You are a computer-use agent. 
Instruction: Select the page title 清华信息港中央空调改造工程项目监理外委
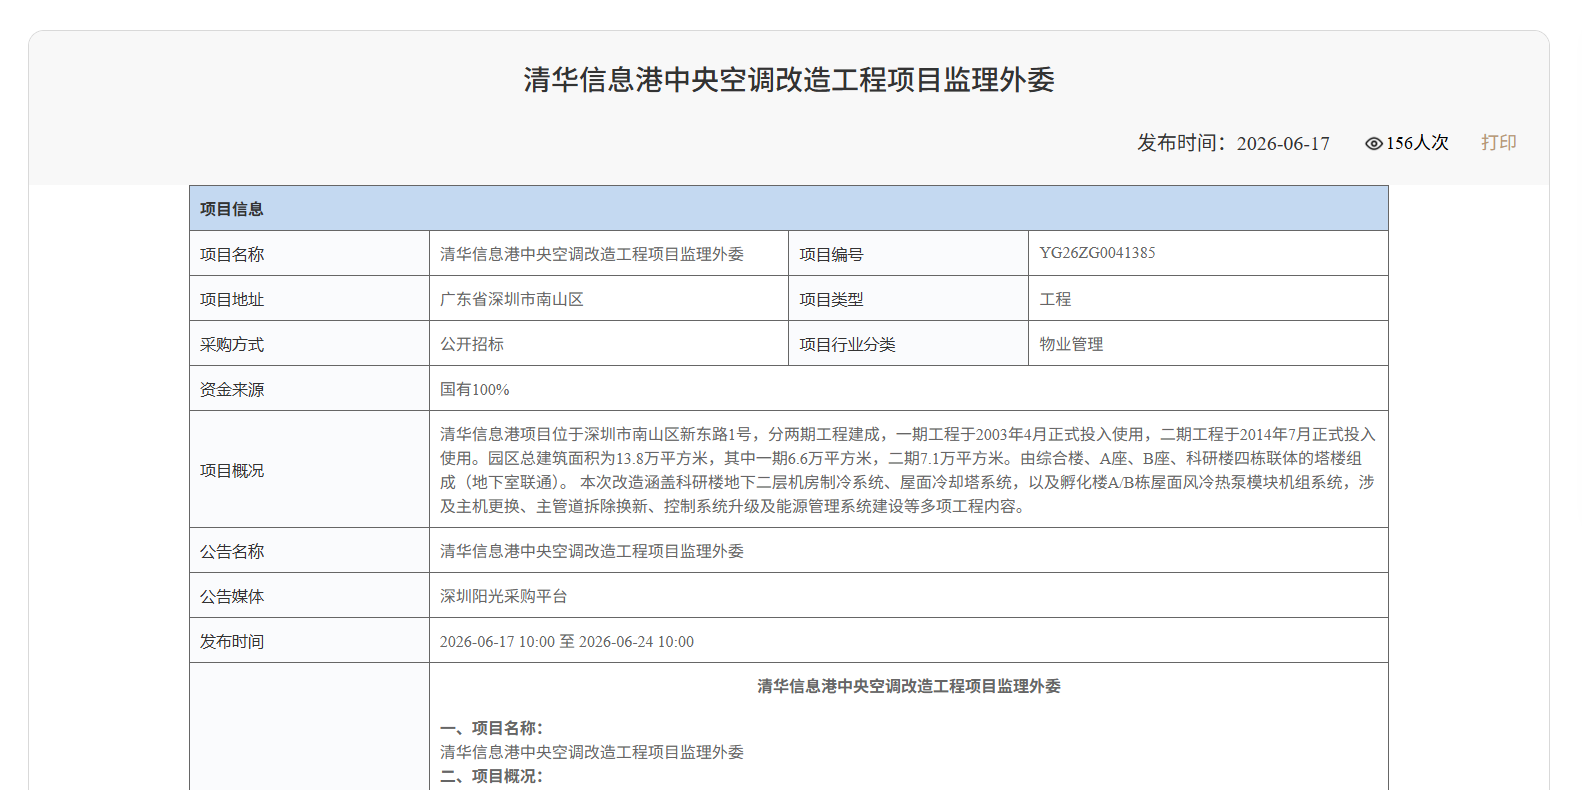click(x=789, y=80)
